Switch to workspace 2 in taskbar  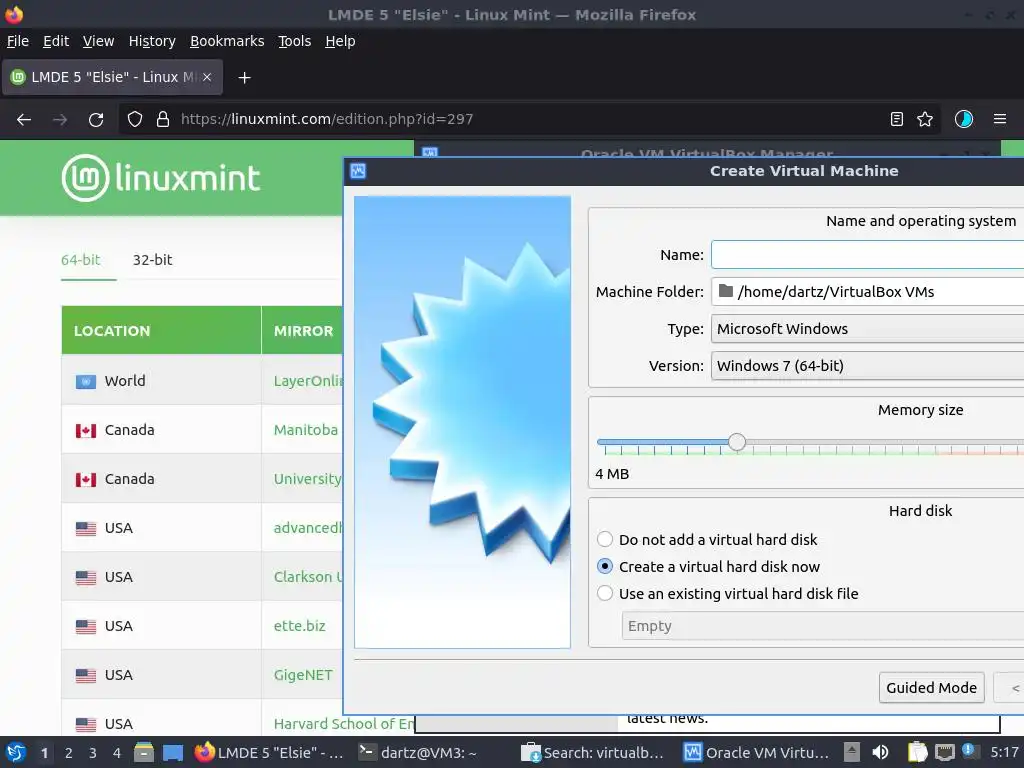click(x=69, y=752)
